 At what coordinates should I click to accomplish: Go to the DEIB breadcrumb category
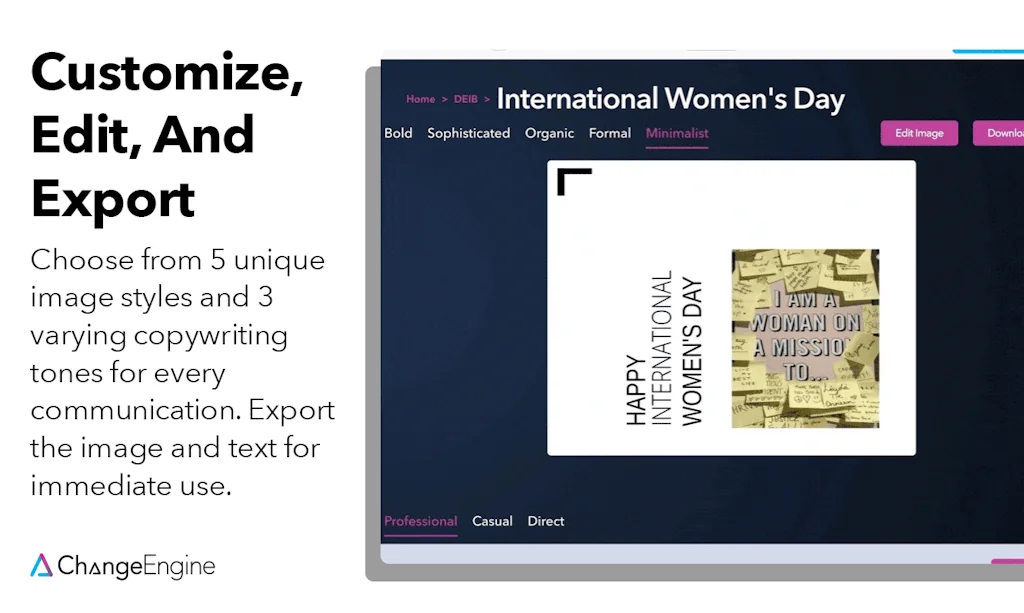(x=466, y=100)
